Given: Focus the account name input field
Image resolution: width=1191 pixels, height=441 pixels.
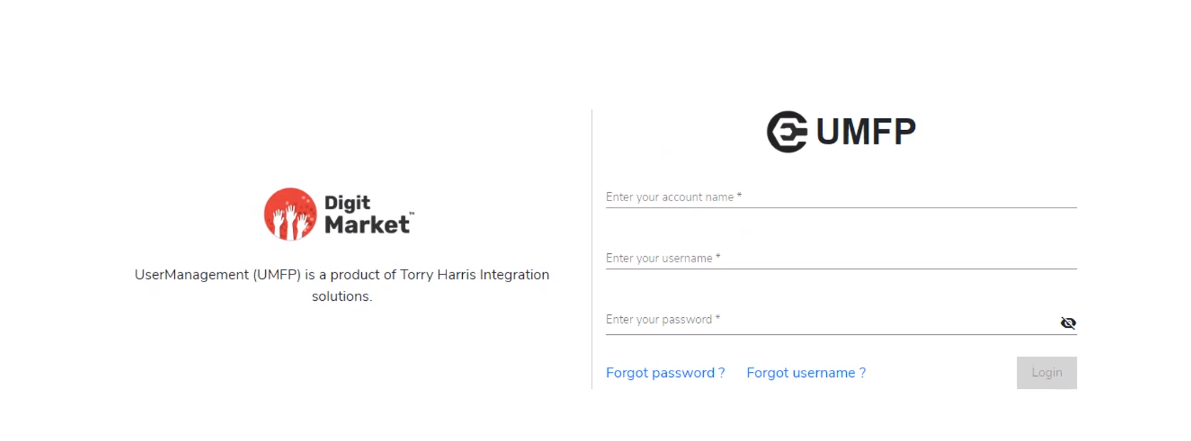Looking at the screenshot, I should (841, 197).
